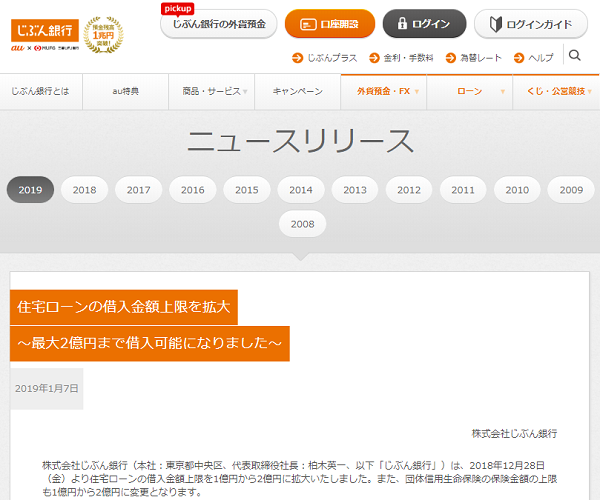Switch to the 2015 year tab
600x500 pixels.
tap(247, 190)
